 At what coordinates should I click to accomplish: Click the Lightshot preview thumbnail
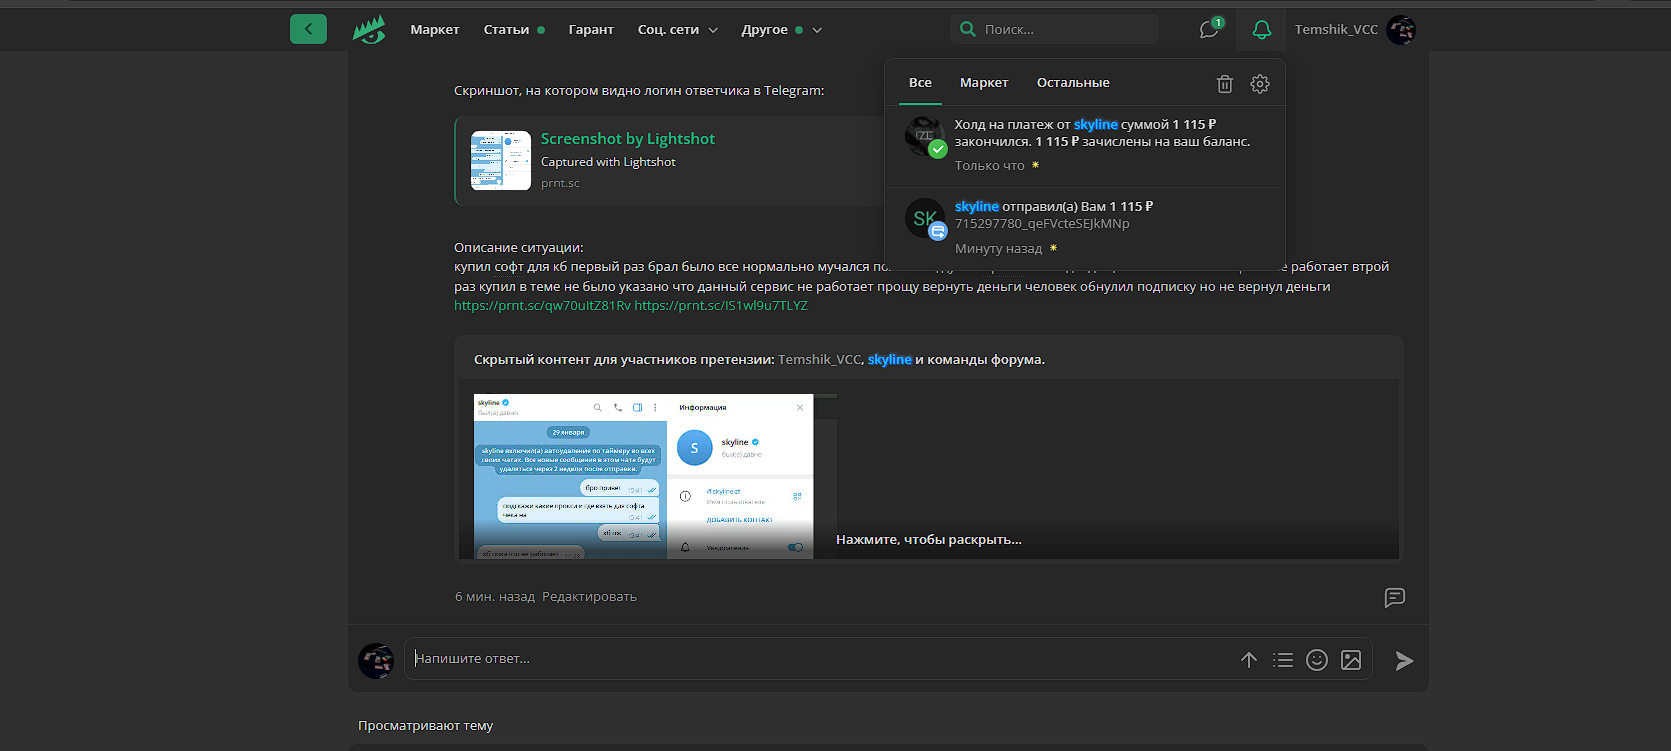501,161
